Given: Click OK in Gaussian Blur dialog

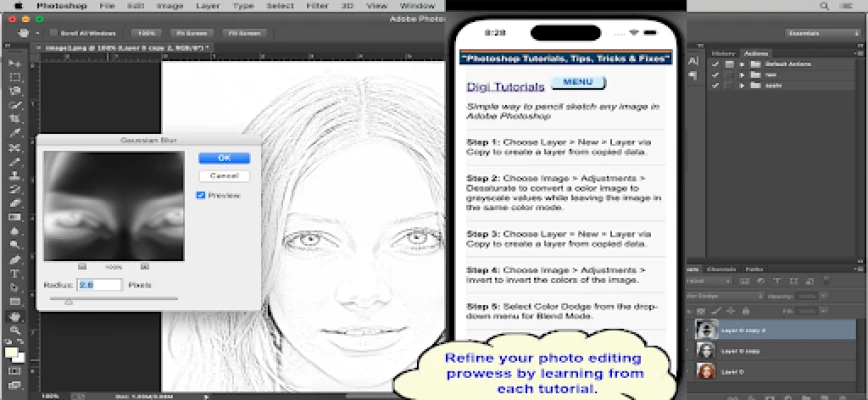Looking at the screenshot, I should click(224, 158).
